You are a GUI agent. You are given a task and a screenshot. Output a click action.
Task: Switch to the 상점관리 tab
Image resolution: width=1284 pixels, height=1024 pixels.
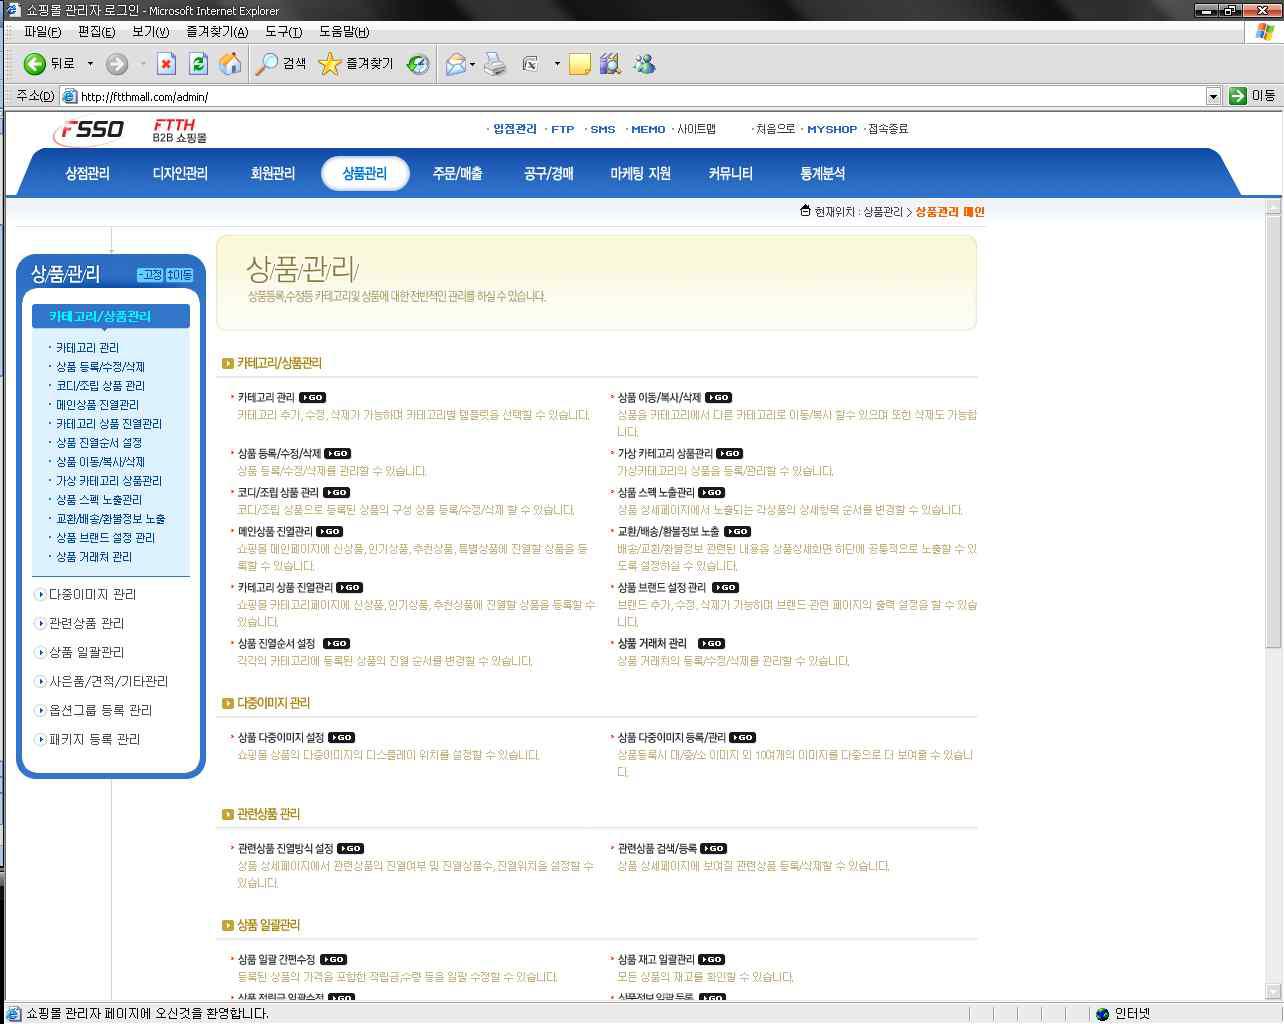coord(87,174)
